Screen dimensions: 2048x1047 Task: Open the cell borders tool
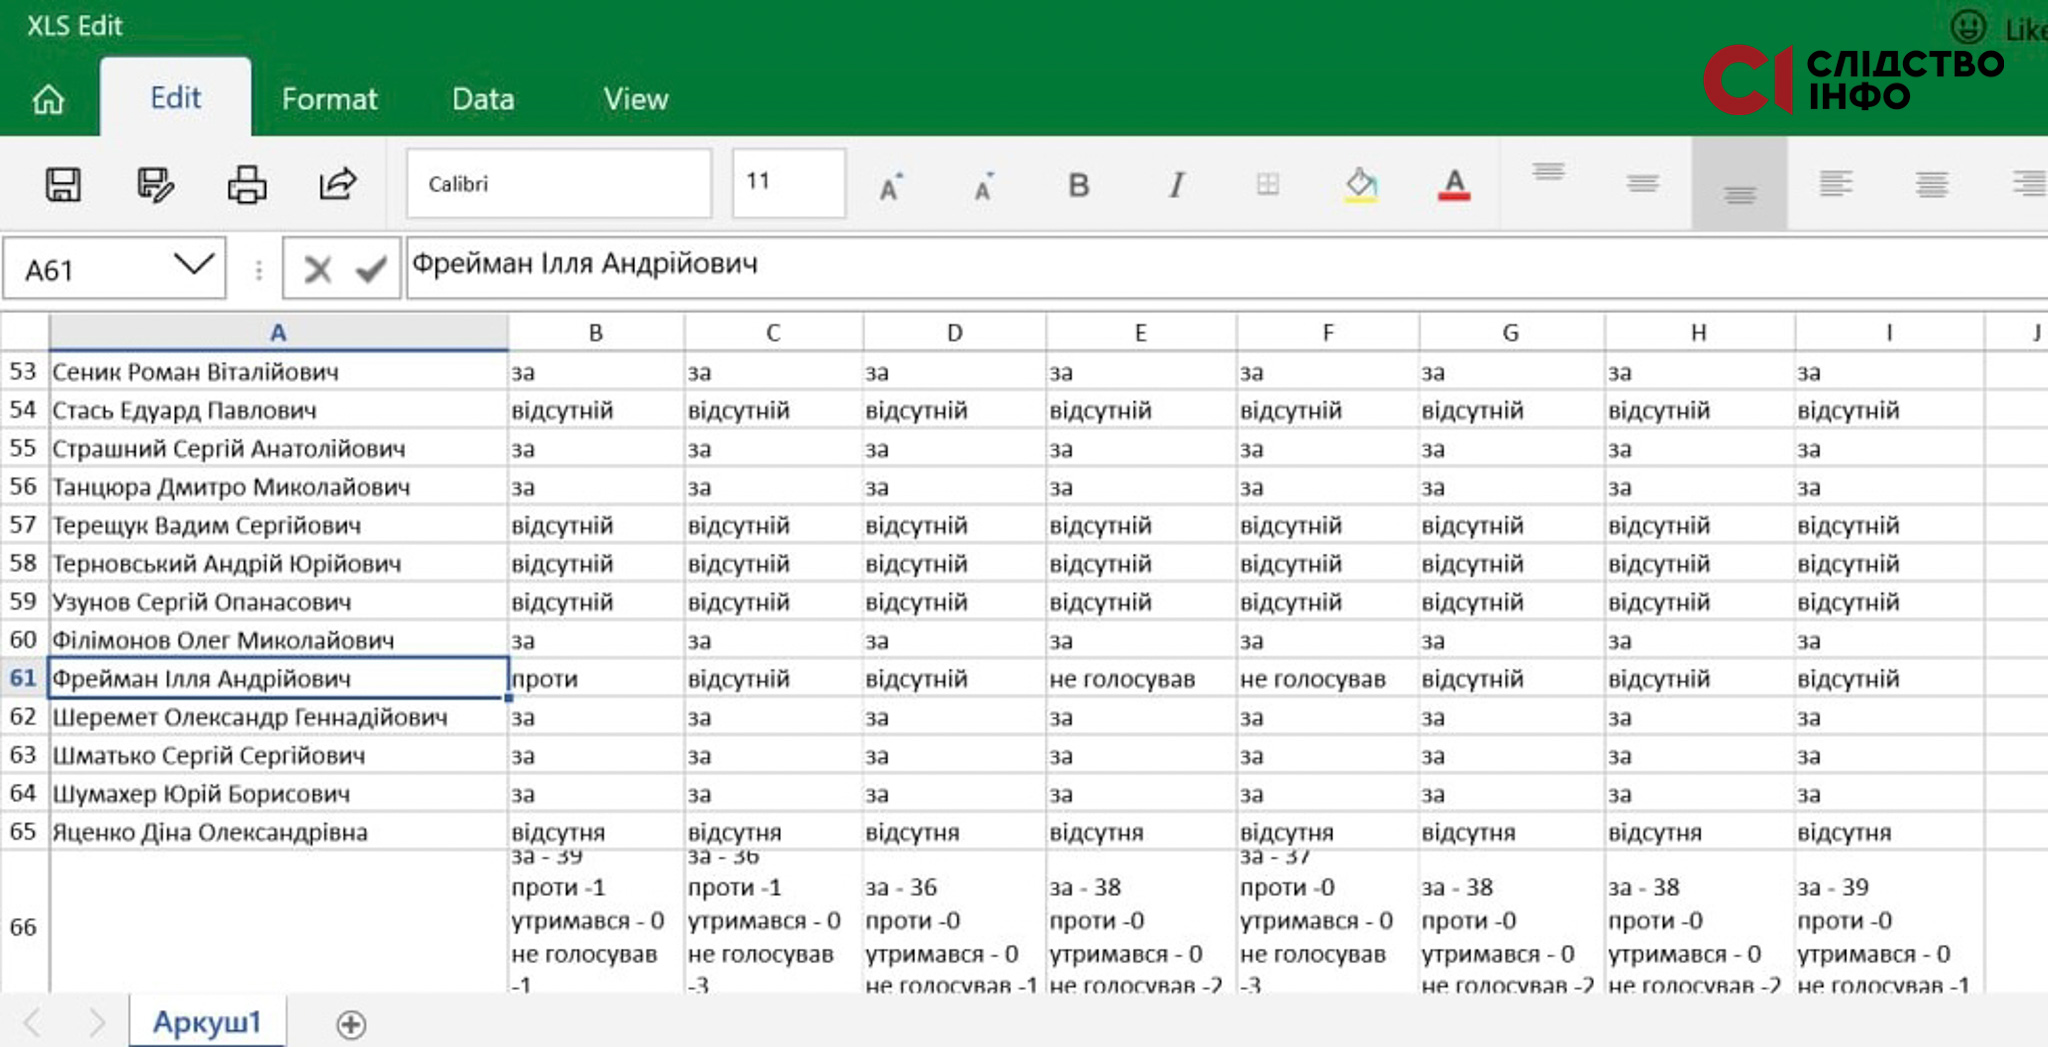coord(1268,184)
